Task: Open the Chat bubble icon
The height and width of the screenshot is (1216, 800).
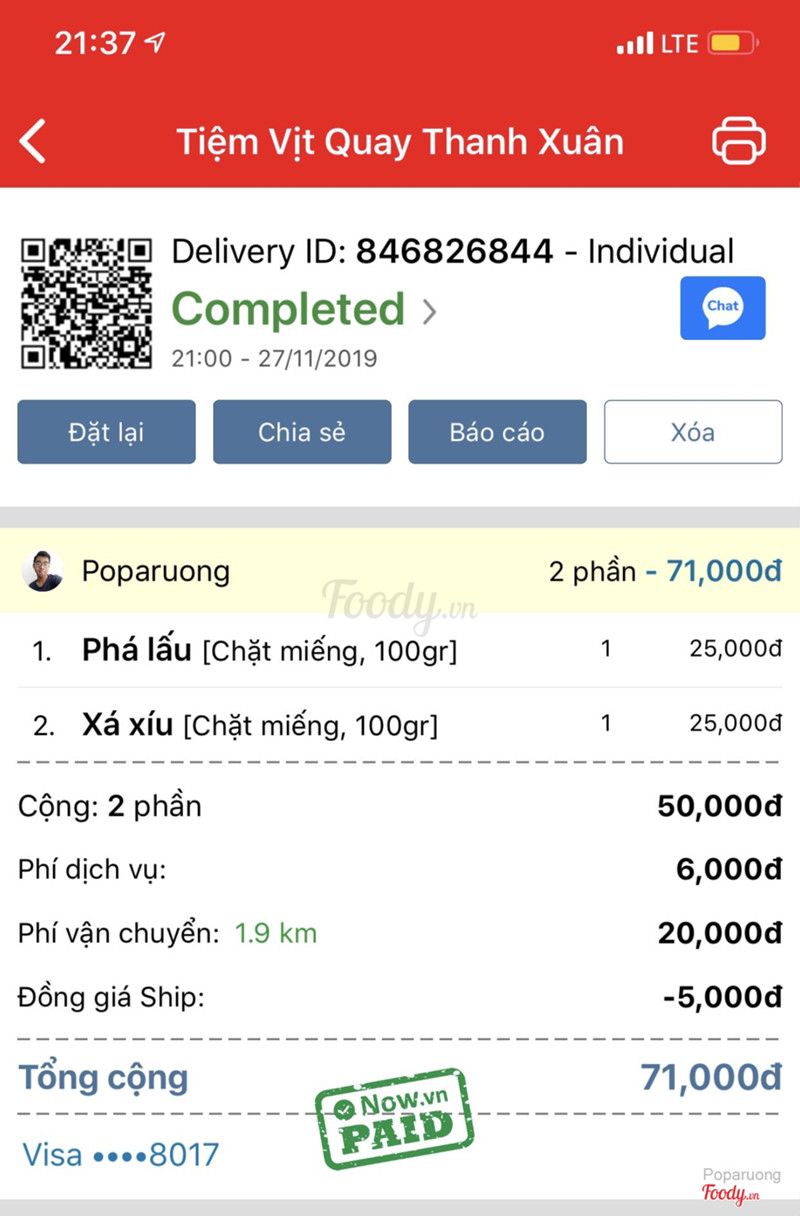Action: 723,308
